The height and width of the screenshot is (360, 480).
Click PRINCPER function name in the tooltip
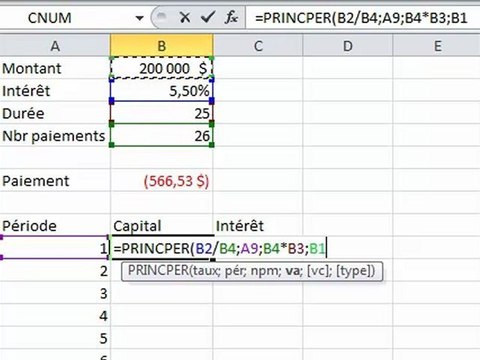tap(158, 270)
